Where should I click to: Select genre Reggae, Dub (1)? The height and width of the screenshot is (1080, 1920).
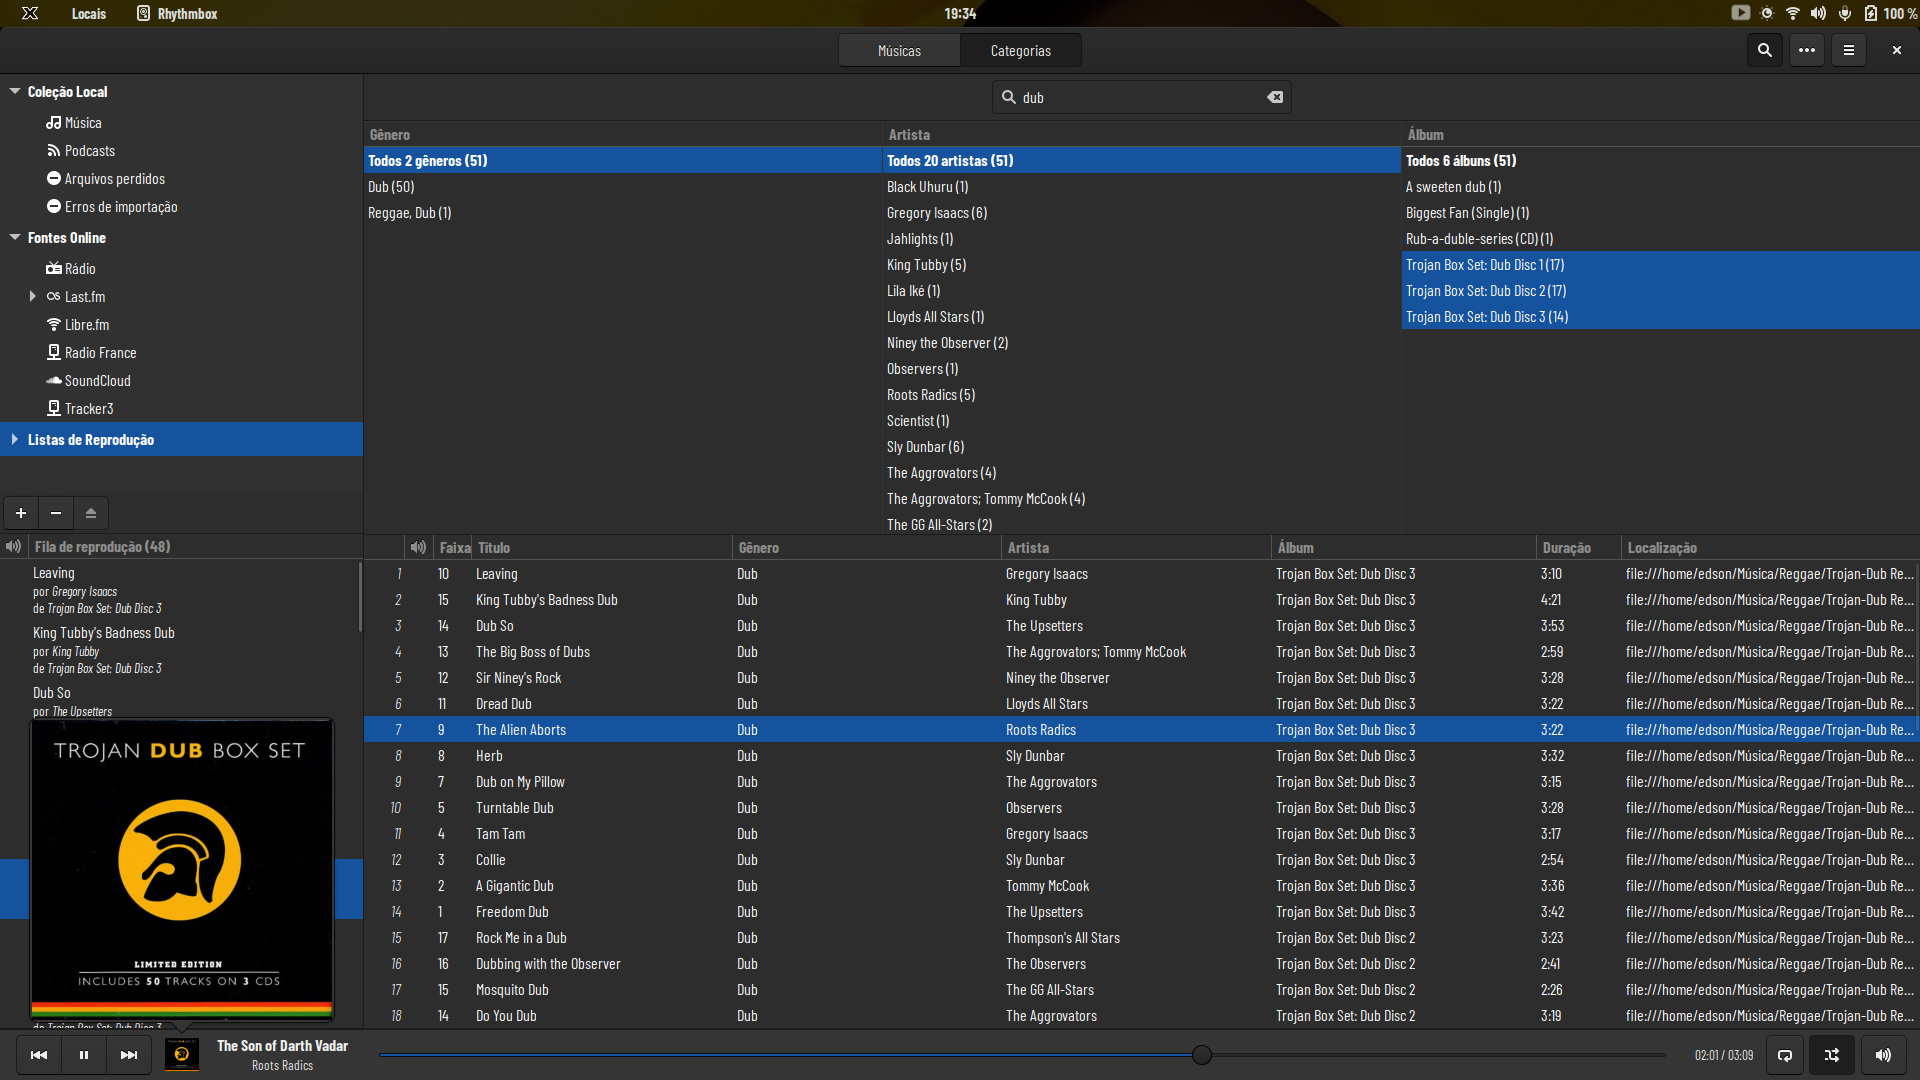(x=622, y=213)
